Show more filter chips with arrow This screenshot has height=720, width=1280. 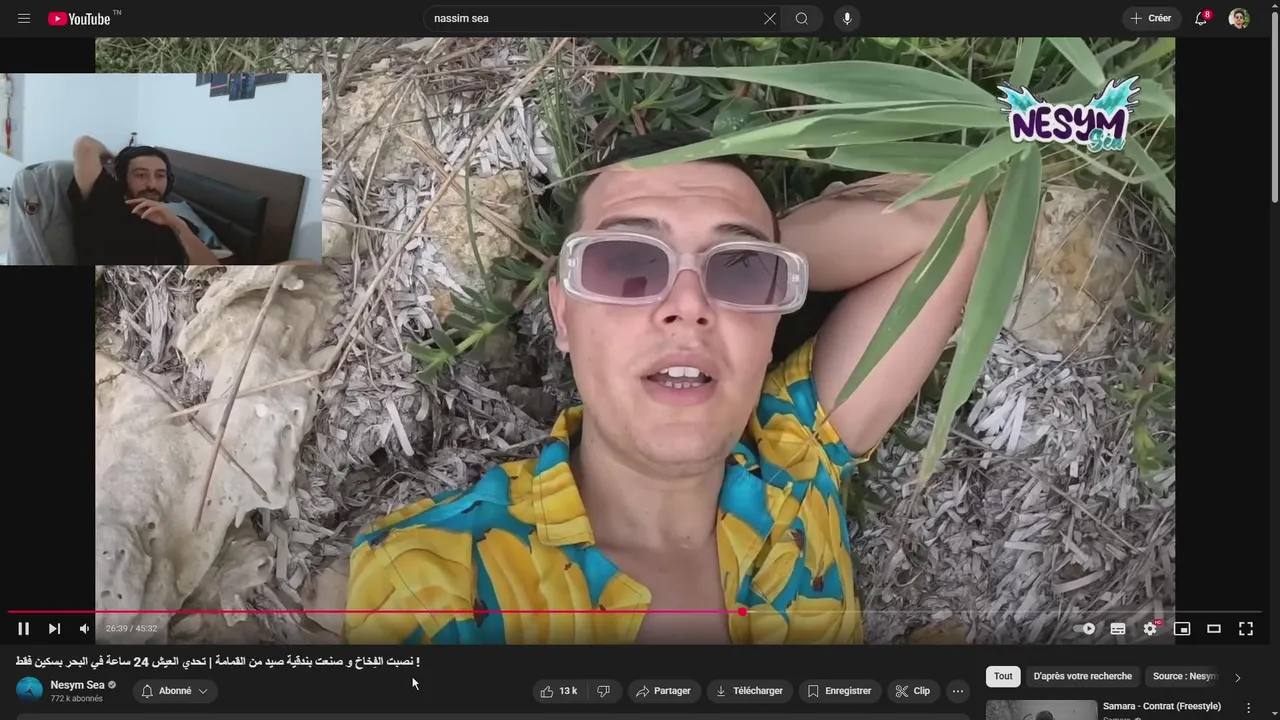[1237, 677]
